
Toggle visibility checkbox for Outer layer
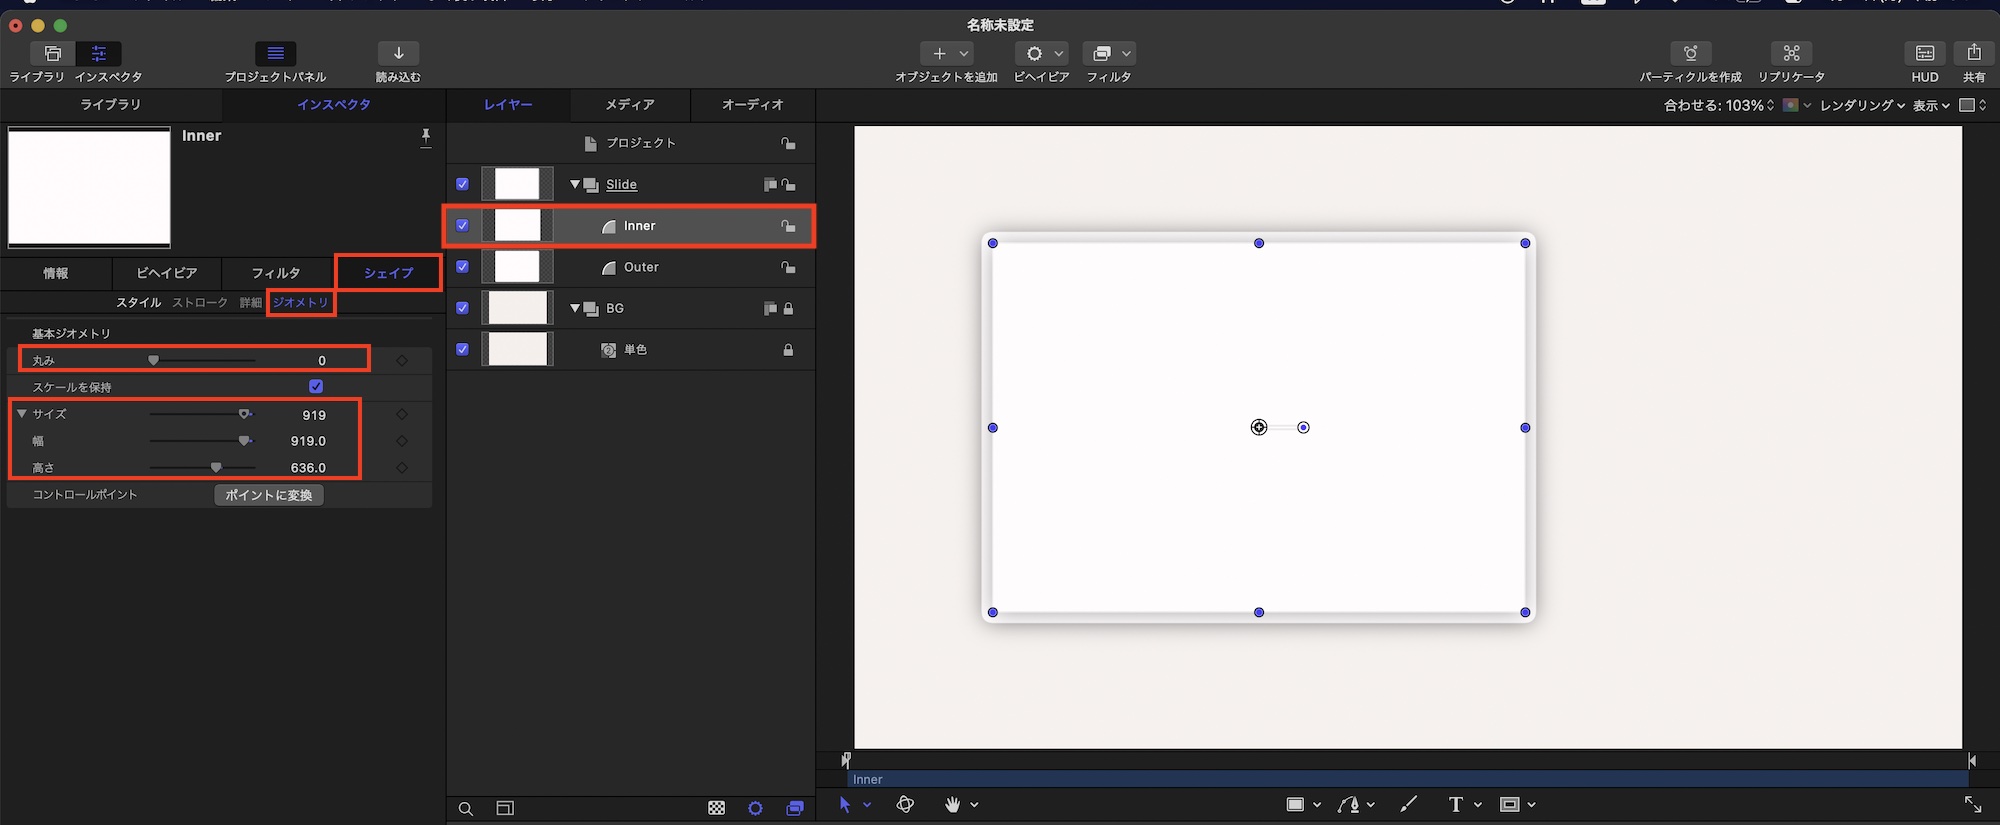pyautogui.click(x=462, y=267)
